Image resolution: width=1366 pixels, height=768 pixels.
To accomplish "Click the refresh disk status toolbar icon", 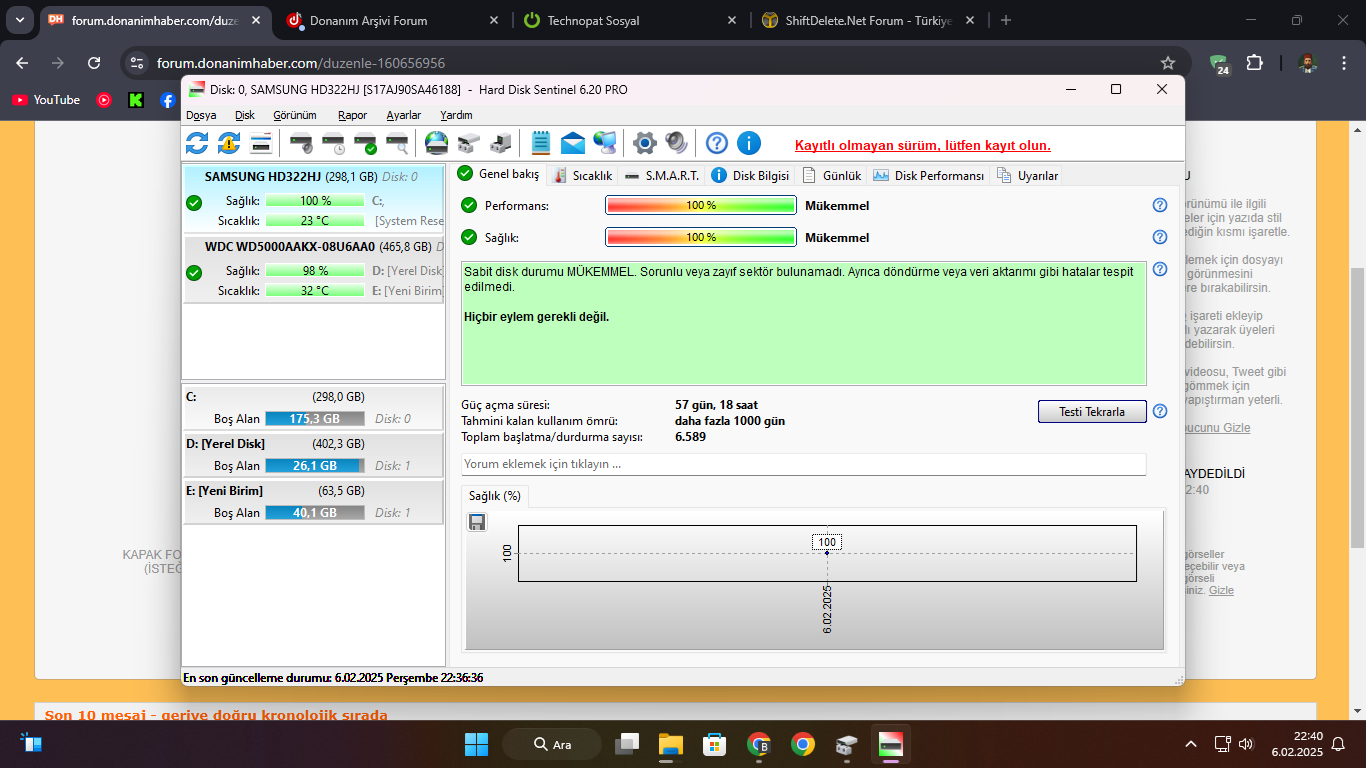I will coord(197,143).
